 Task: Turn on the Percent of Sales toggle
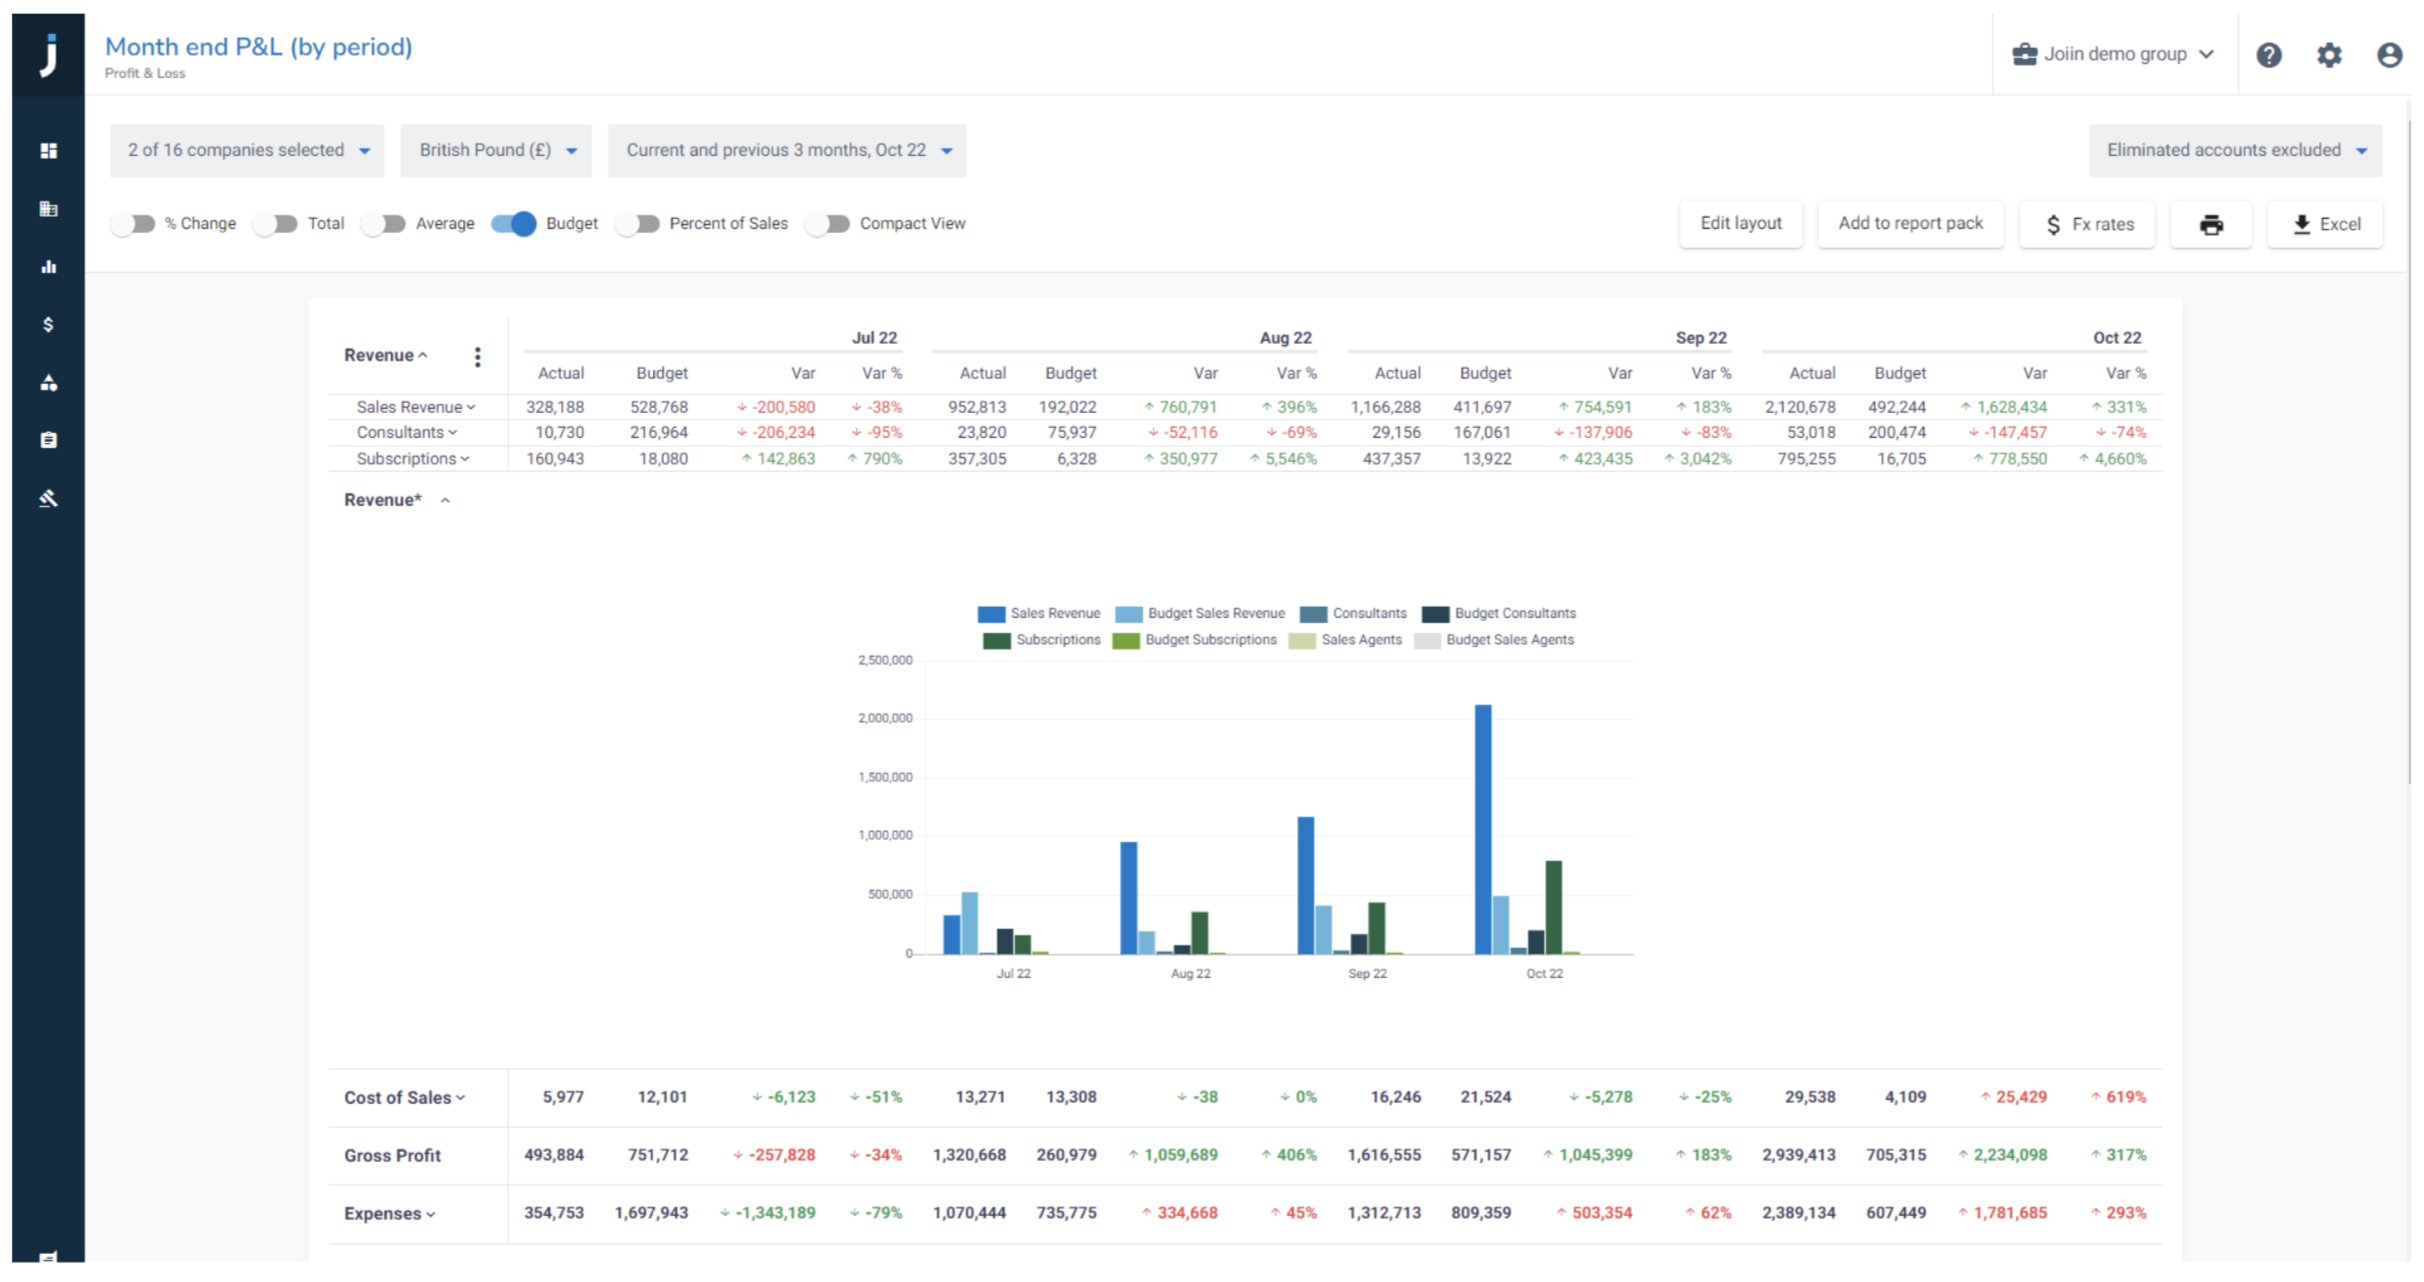640,223
